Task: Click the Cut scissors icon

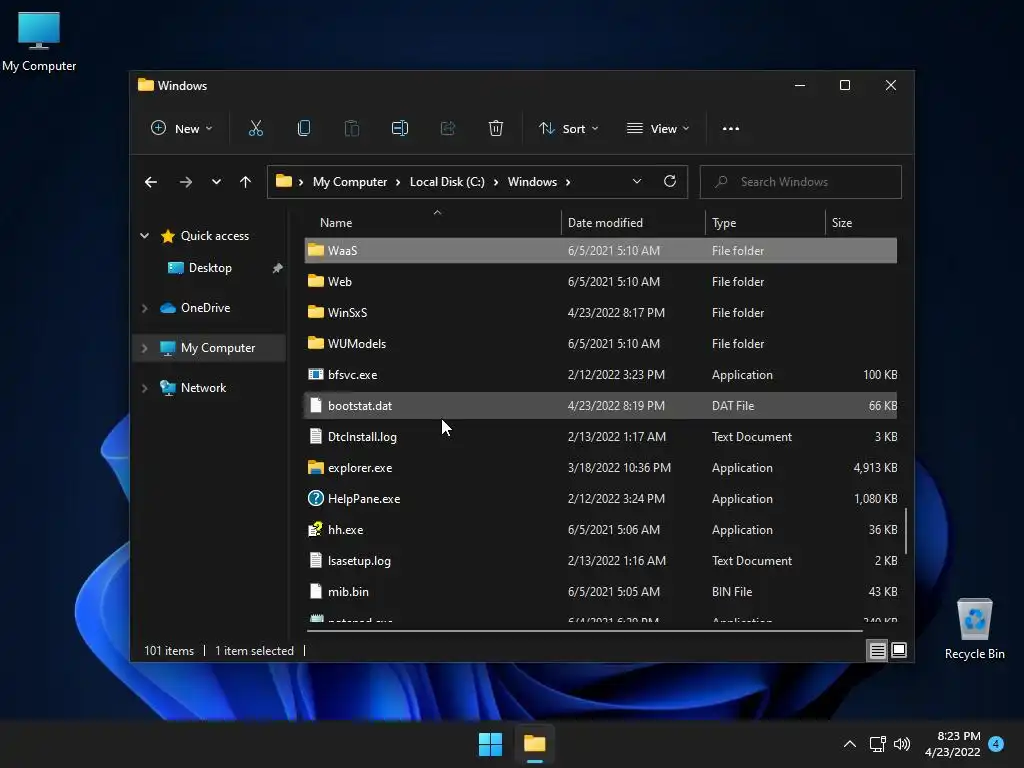Action: click(x=255, y=129)
